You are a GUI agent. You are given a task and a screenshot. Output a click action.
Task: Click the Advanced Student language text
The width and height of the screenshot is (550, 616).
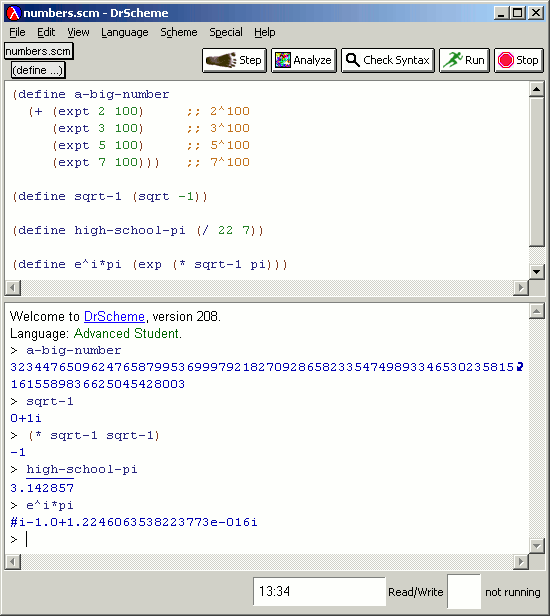(128, 334)
